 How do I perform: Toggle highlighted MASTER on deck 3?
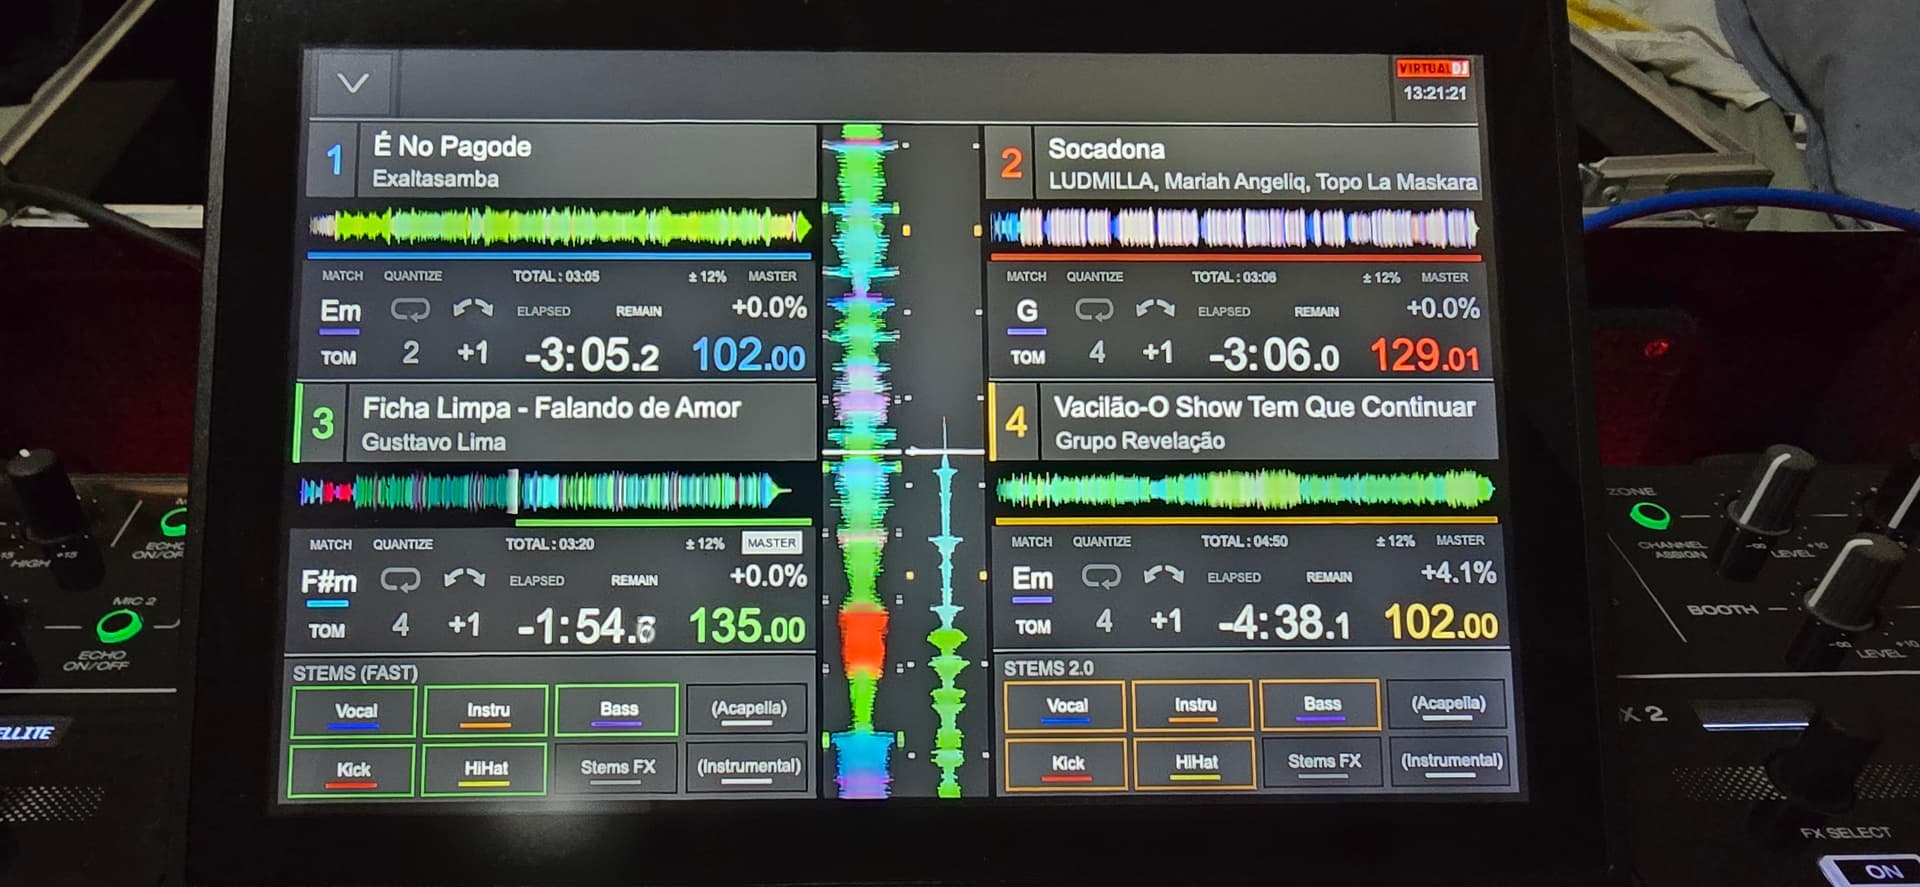point(771,543)
